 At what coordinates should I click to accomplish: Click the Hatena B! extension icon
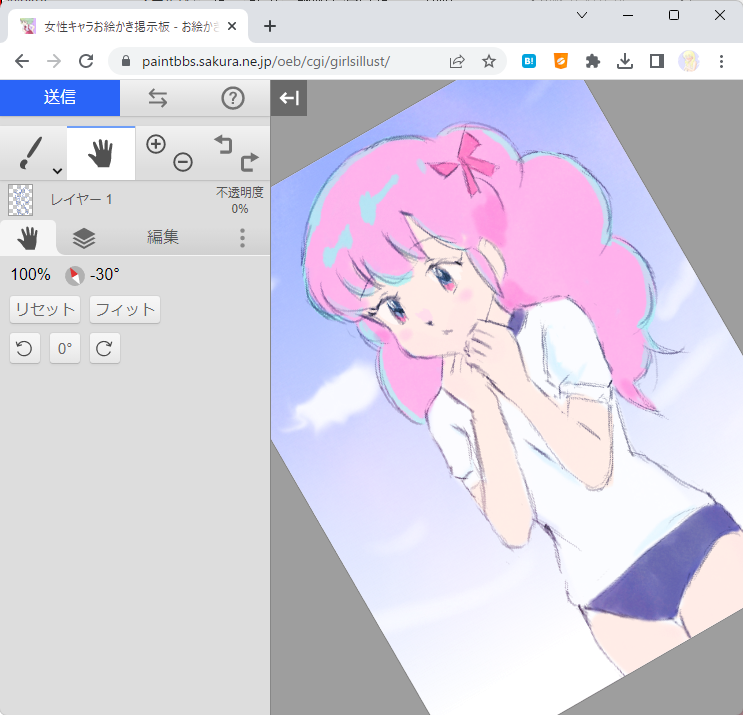529,61
